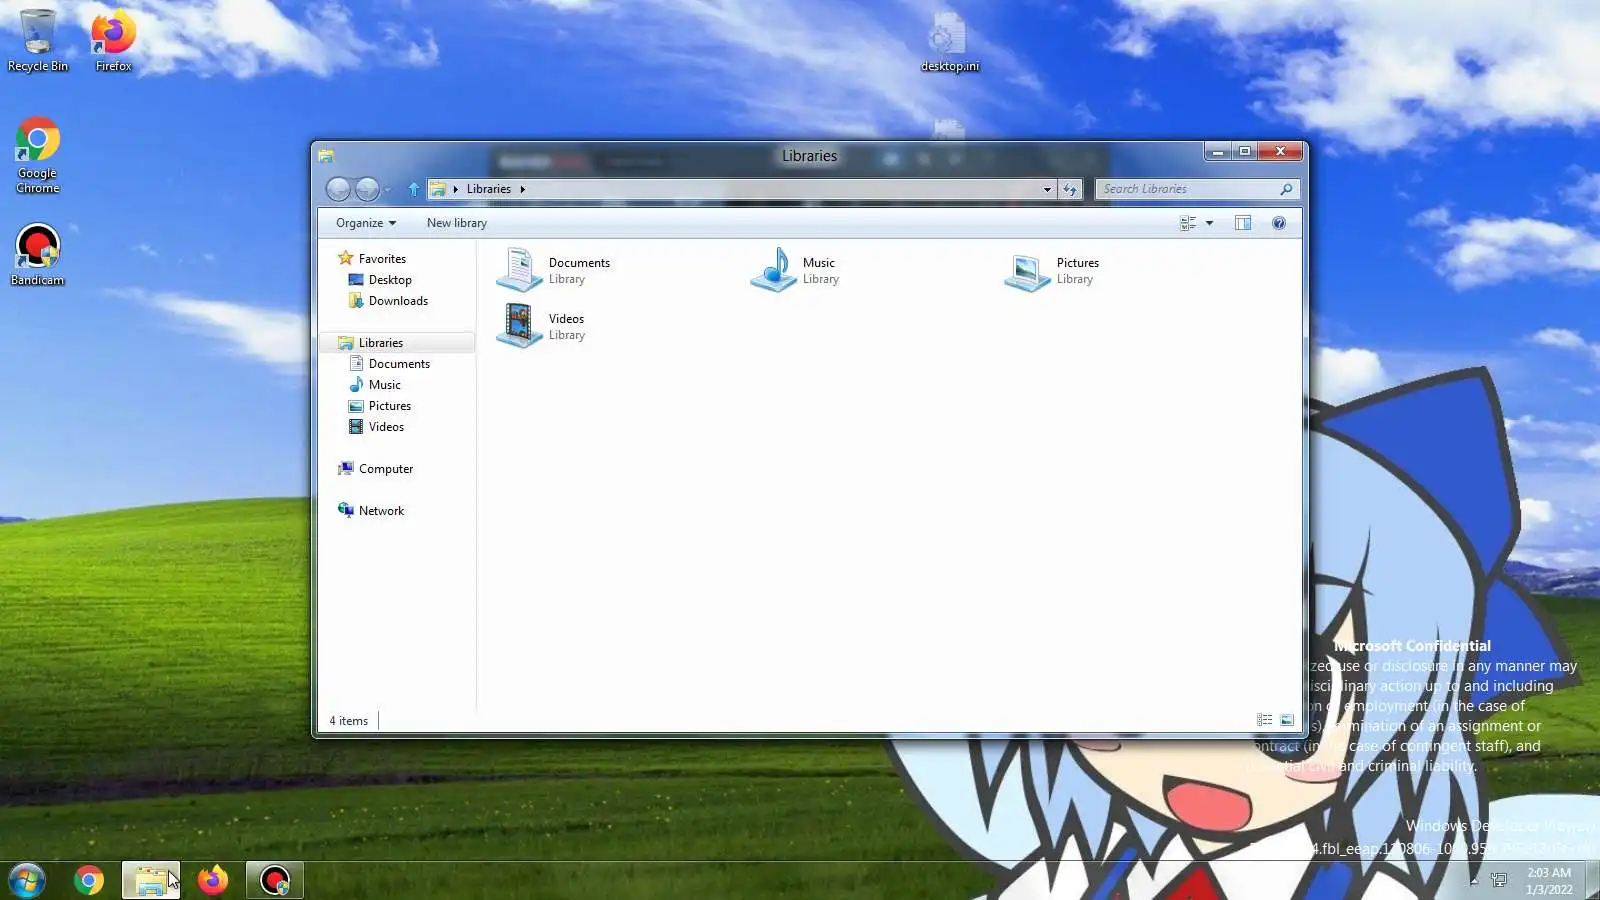Refresh the Libraries view

tap(1070, 189)
